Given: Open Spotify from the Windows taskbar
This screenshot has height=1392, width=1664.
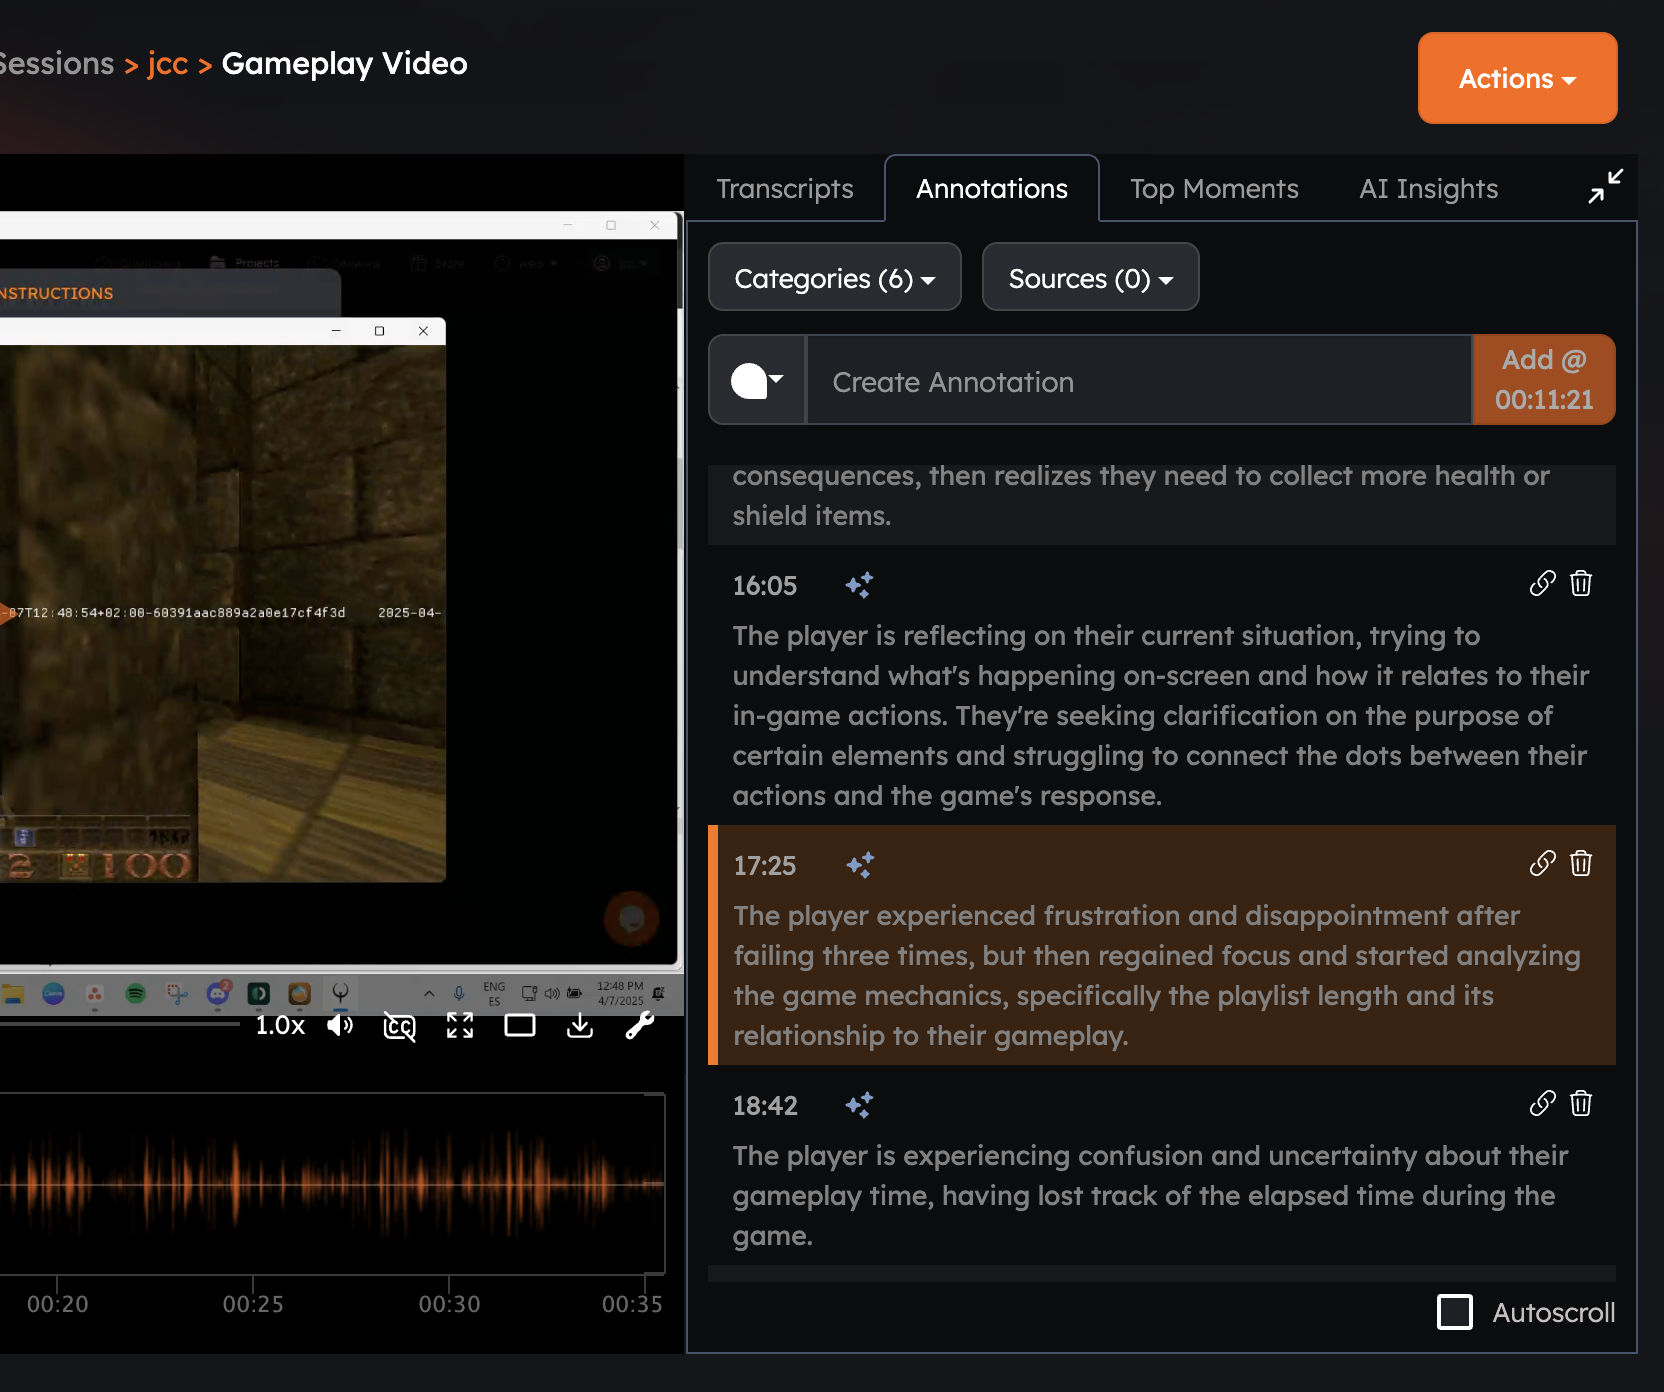Looking at the screenshot, I should pyautogui.click(x=137, y=995).
